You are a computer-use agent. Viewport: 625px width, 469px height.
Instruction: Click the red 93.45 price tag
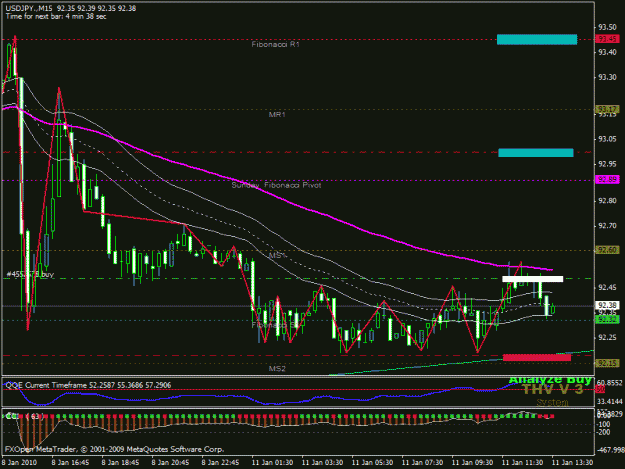(607, 39)
